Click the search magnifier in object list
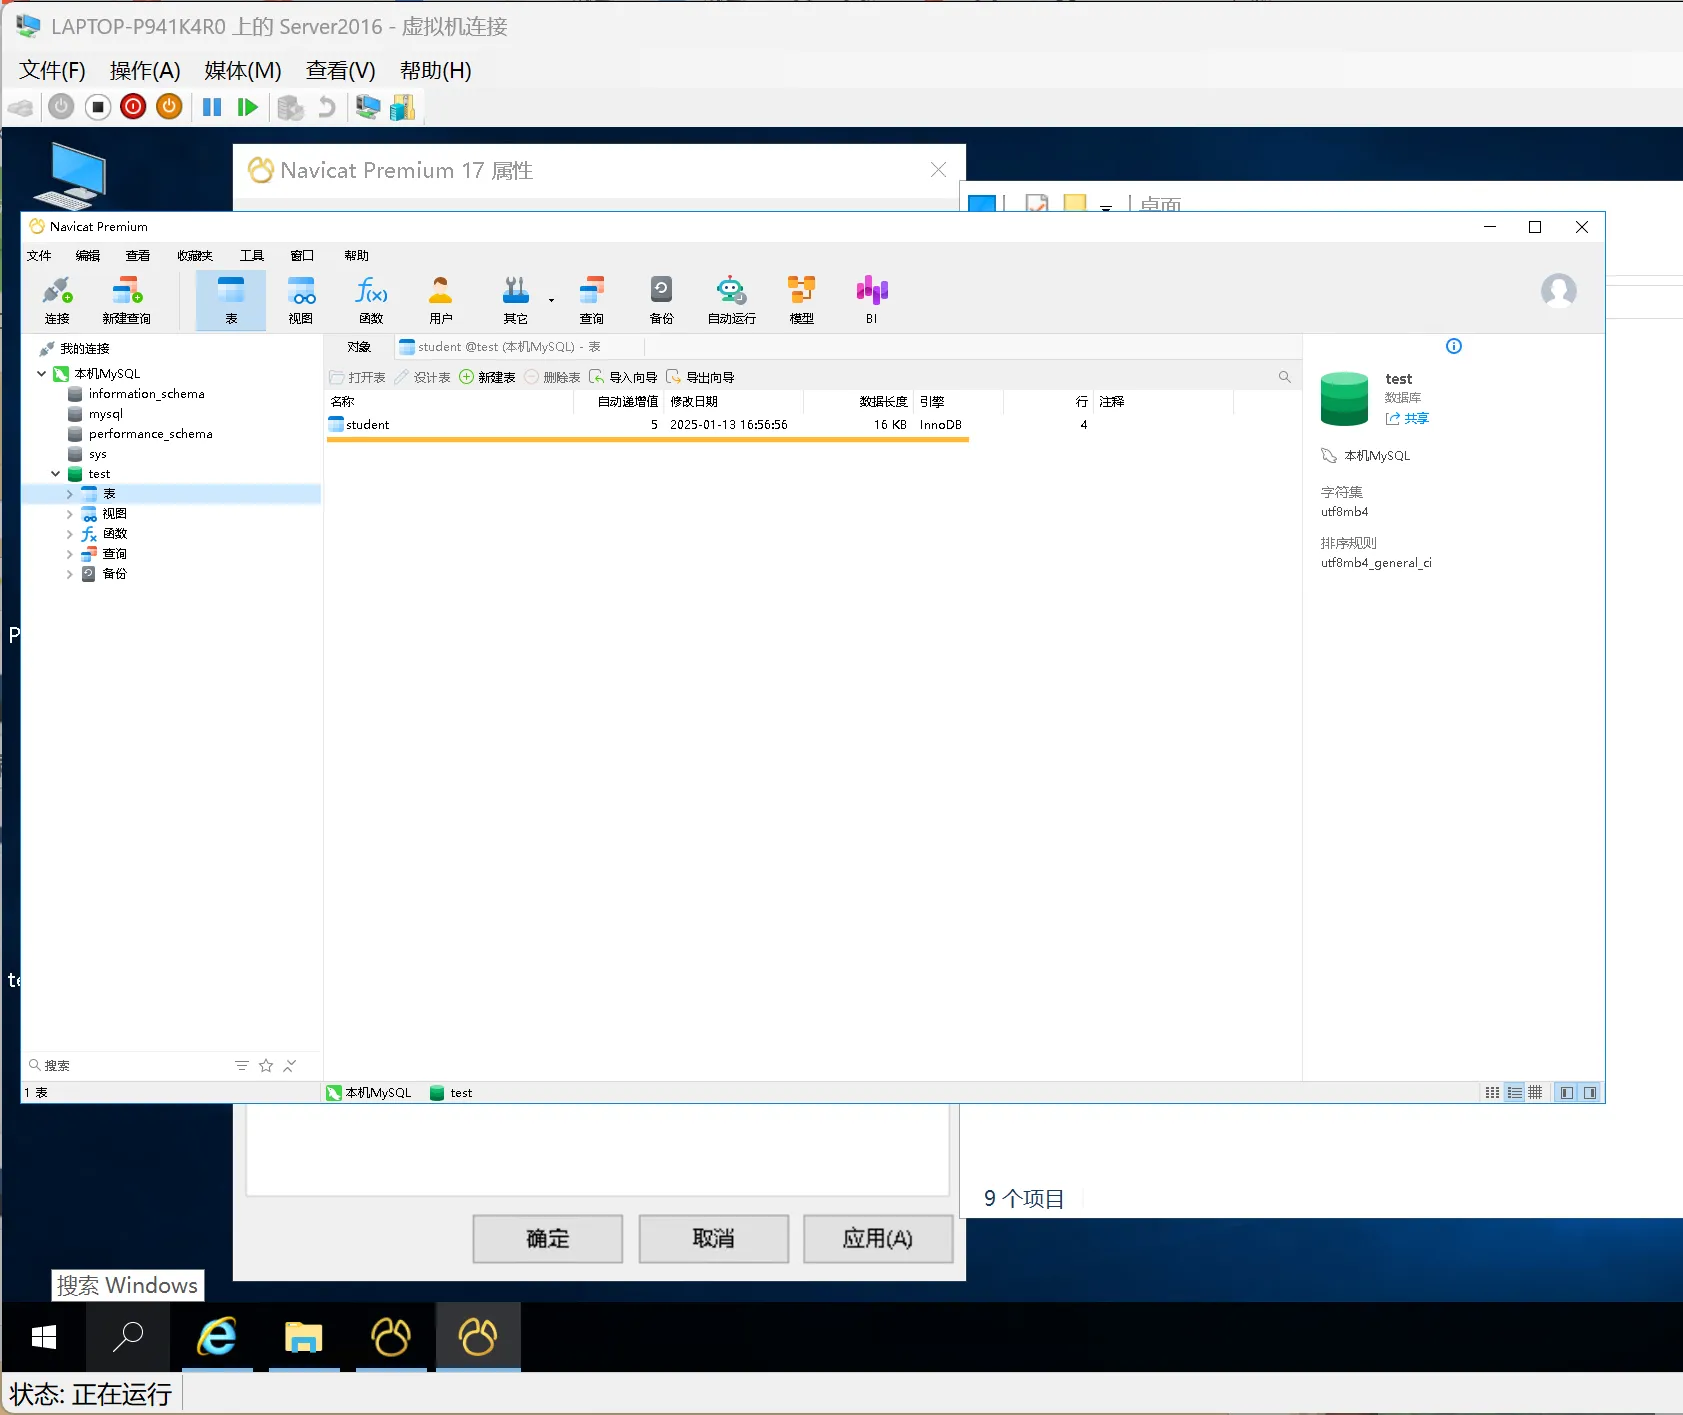This screenshot has width=1683, height=1415. [x=1285, y=377]
